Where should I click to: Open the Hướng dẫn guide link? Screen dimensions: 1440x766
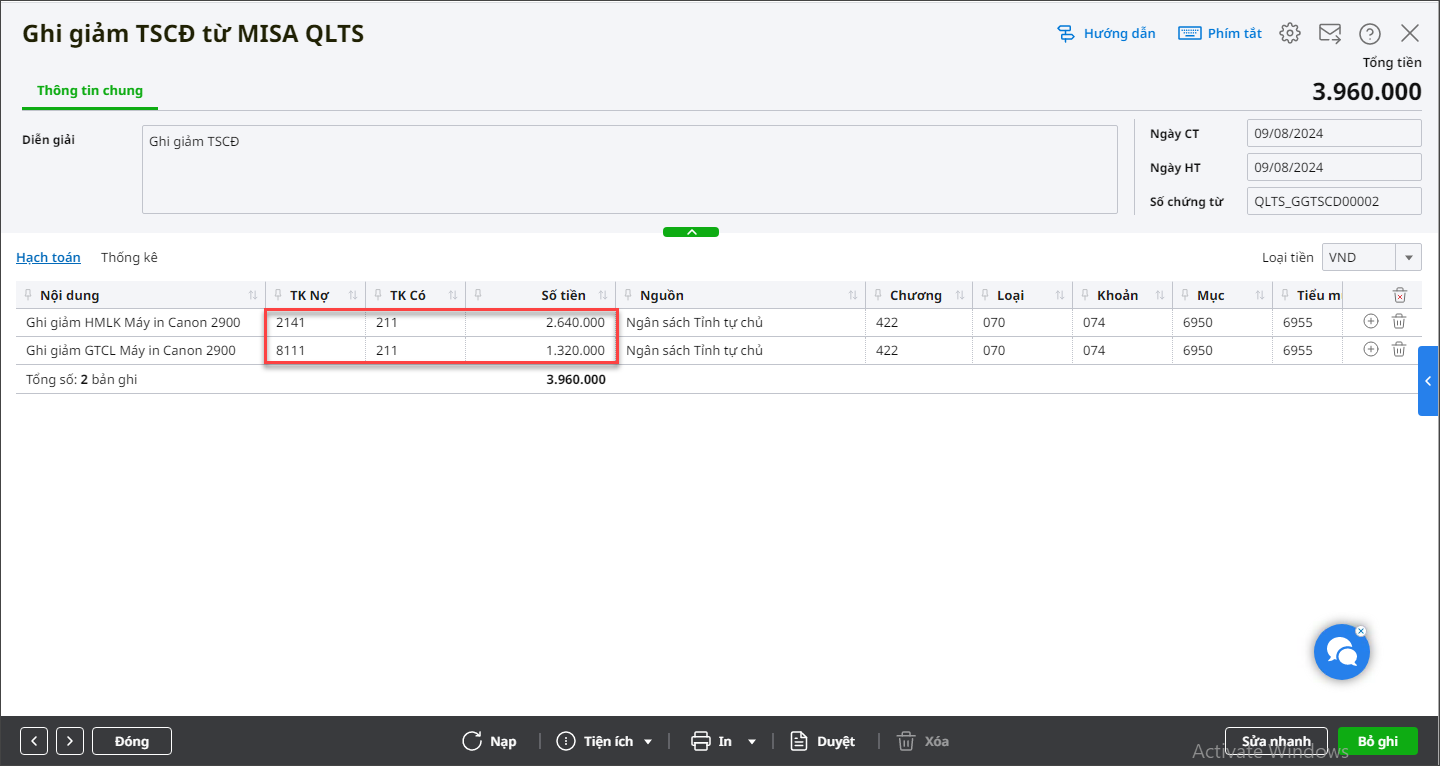(1107, 33)
